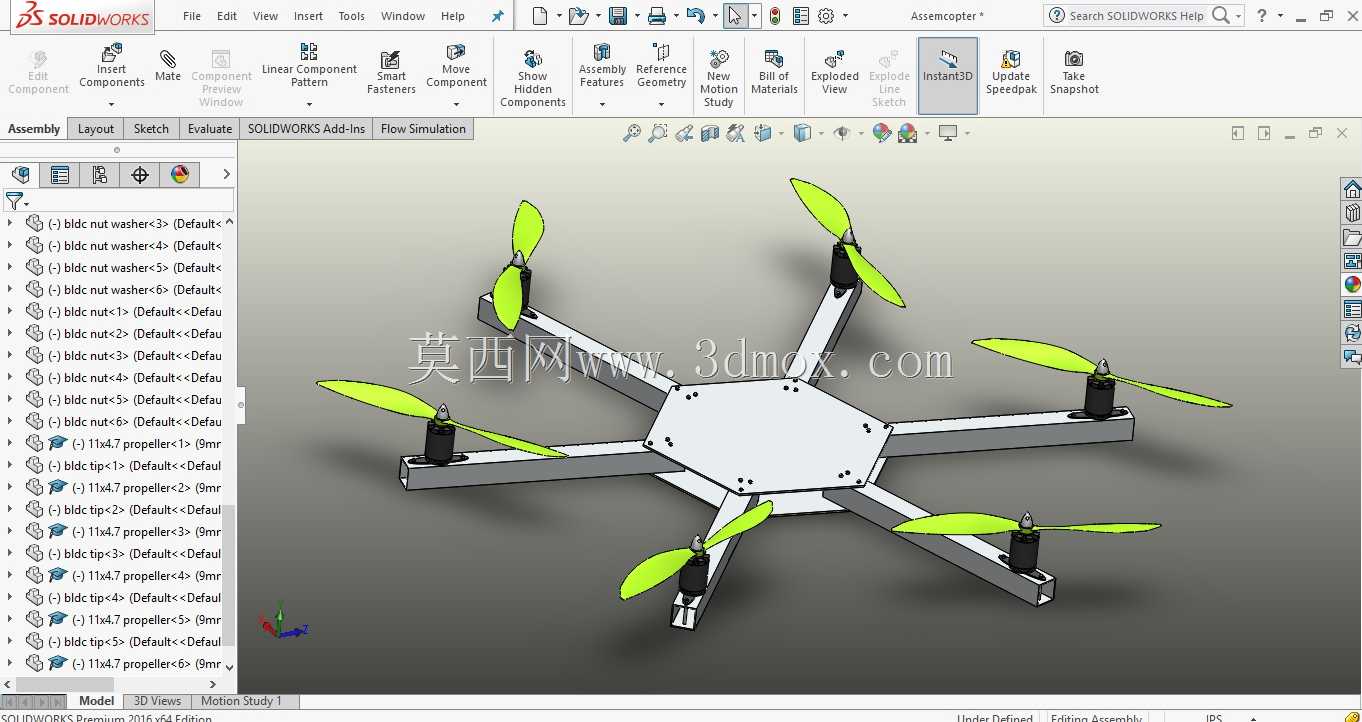
Task: Click Reference Geometry tool
Action: pos(661,65)
